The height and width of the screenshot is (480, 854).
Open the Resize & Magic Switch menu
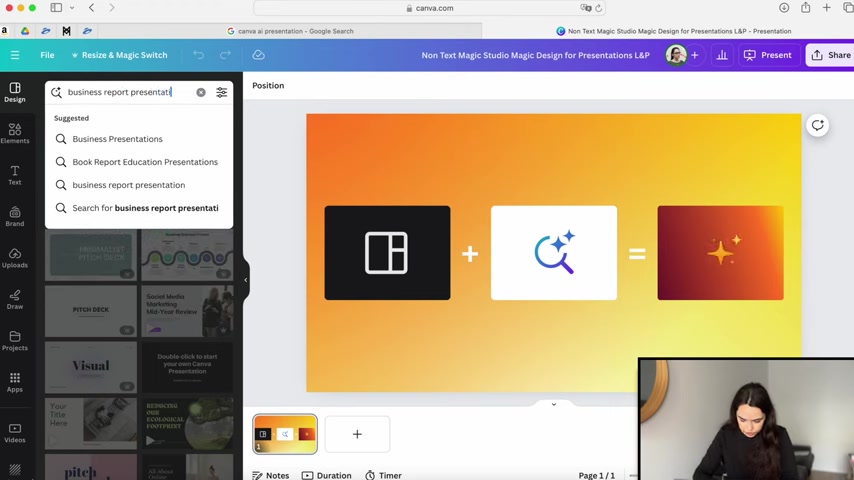(x=118, y=55)
